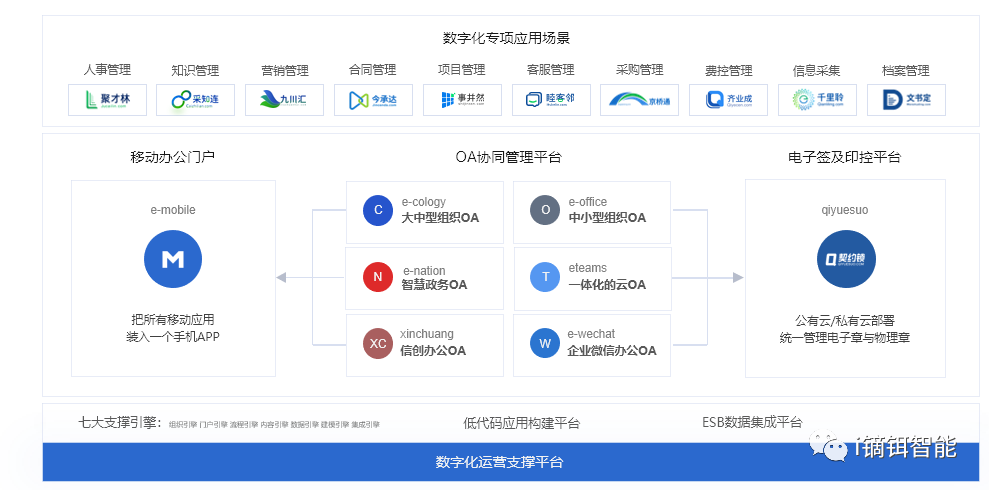Open the 事井然 project management logo

pyautogui.click(x=461, y=100)
